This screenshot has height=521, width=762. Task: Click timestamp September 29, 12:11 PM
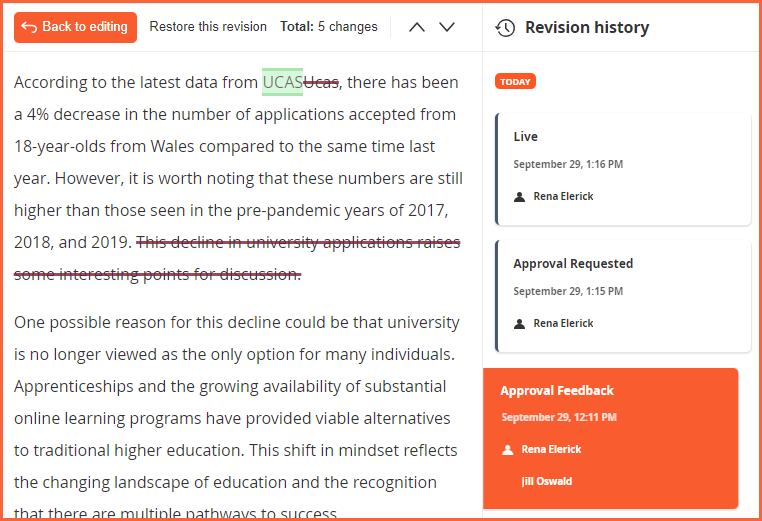point(559,417)
